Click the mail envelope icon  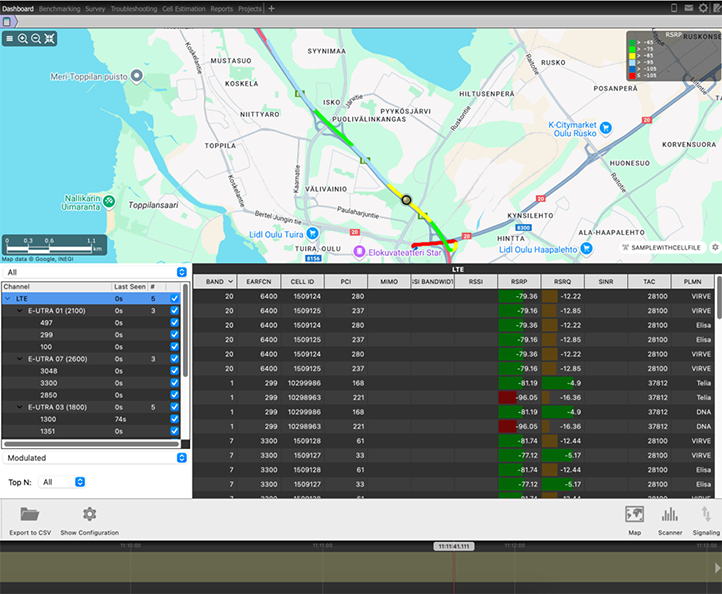689,8
